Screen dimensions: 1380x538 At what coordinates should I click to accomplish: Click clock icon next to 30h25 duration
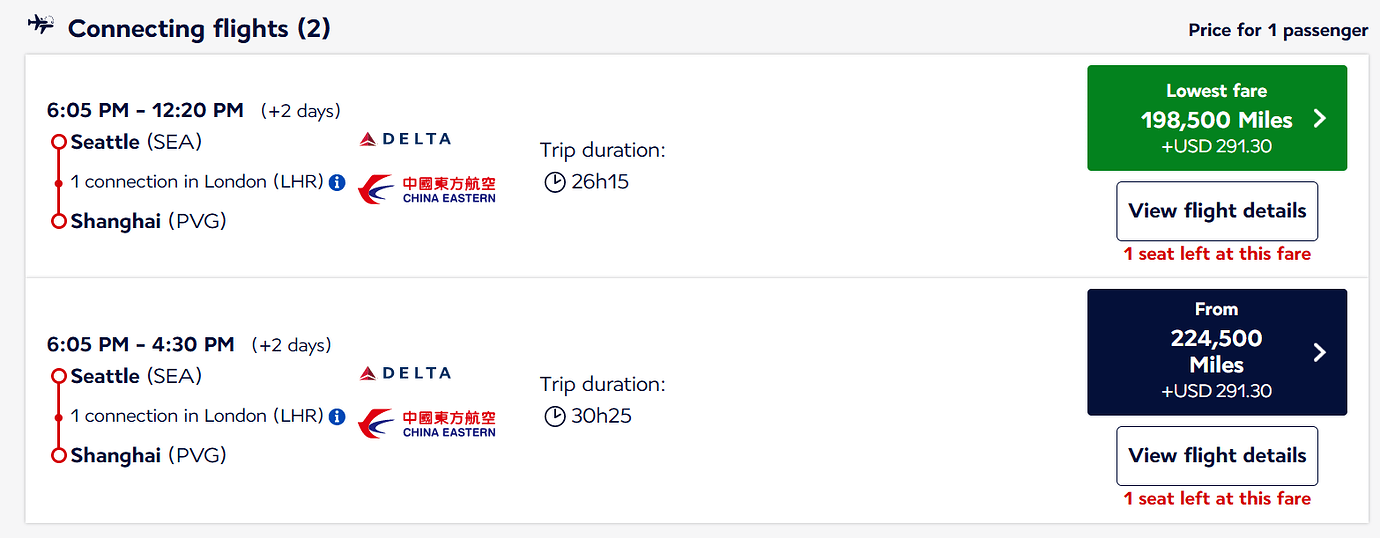click(x=555, y=416)
